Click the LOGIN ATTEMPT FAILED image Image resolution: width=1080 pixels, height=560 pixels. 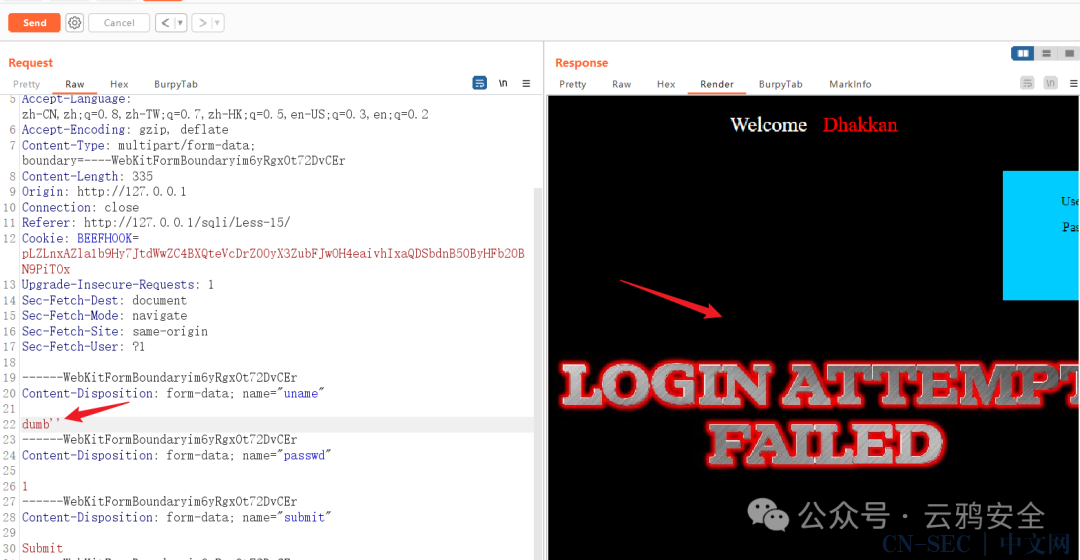point(820,413)
